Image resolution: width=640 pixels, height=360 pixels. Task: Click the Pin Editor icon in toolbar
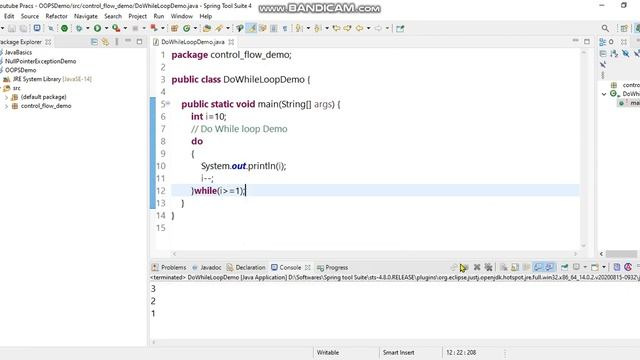(x=400, y=28)
